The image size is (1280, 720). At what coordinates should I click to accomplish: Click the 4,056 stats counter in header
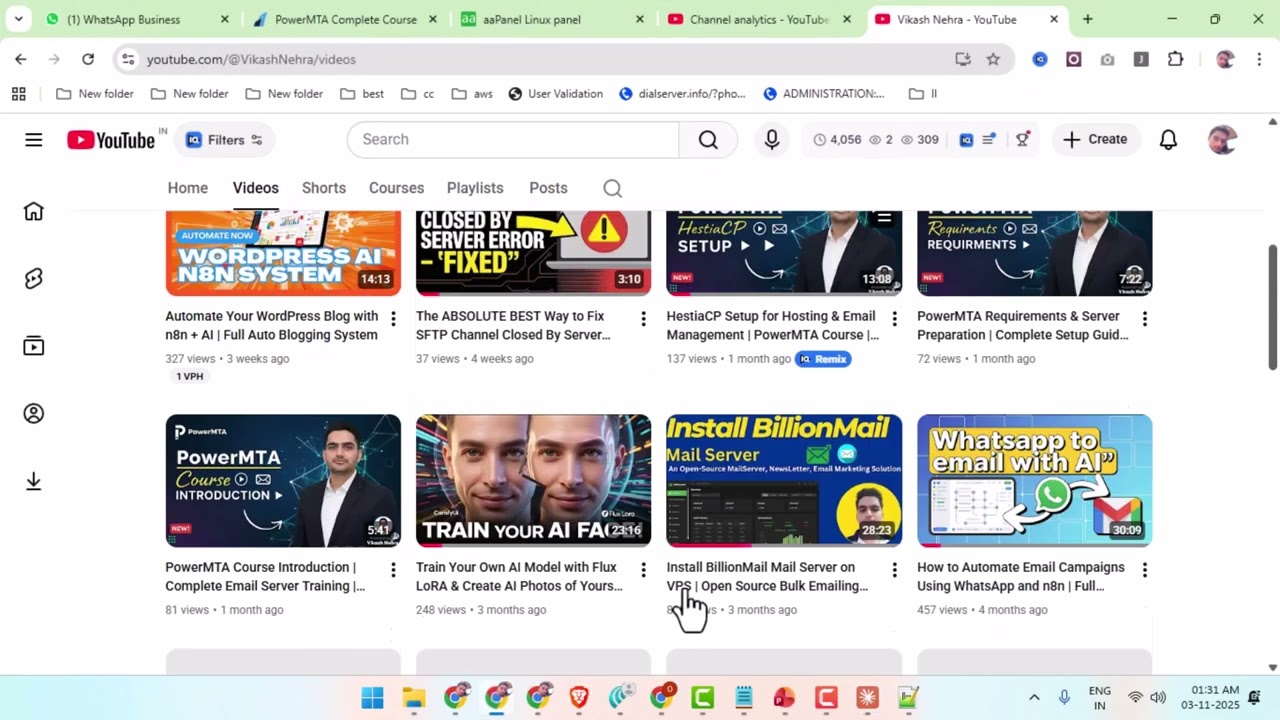pyautogui.click(x=837, y=140)
